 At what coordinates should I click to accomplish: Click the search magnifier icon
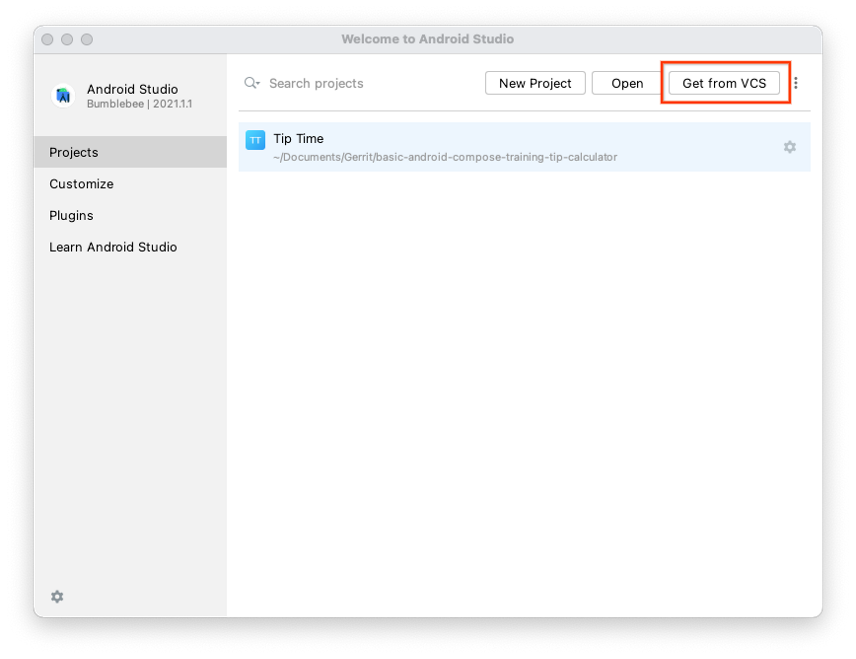point(251,83)
